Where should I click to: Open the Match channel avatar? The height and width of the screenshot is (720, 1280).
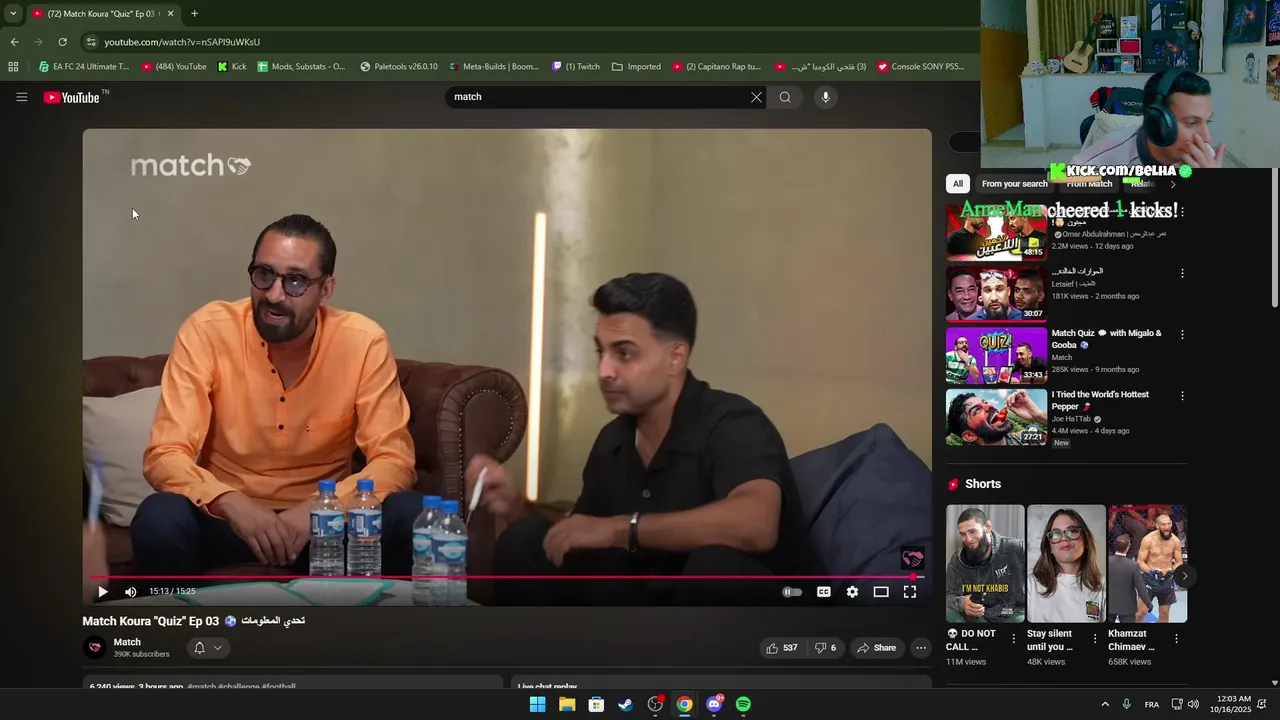point(95,648)
